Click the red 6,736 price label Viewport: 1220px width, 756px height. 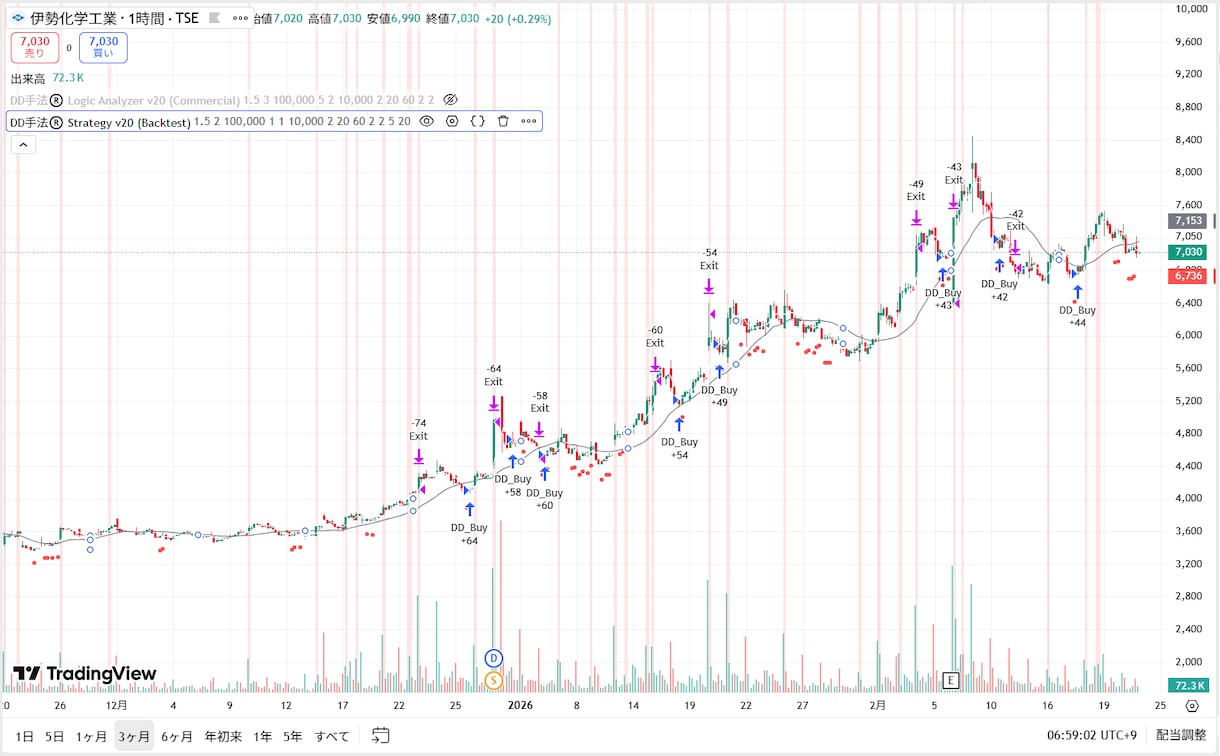(x=1187, y=276)
